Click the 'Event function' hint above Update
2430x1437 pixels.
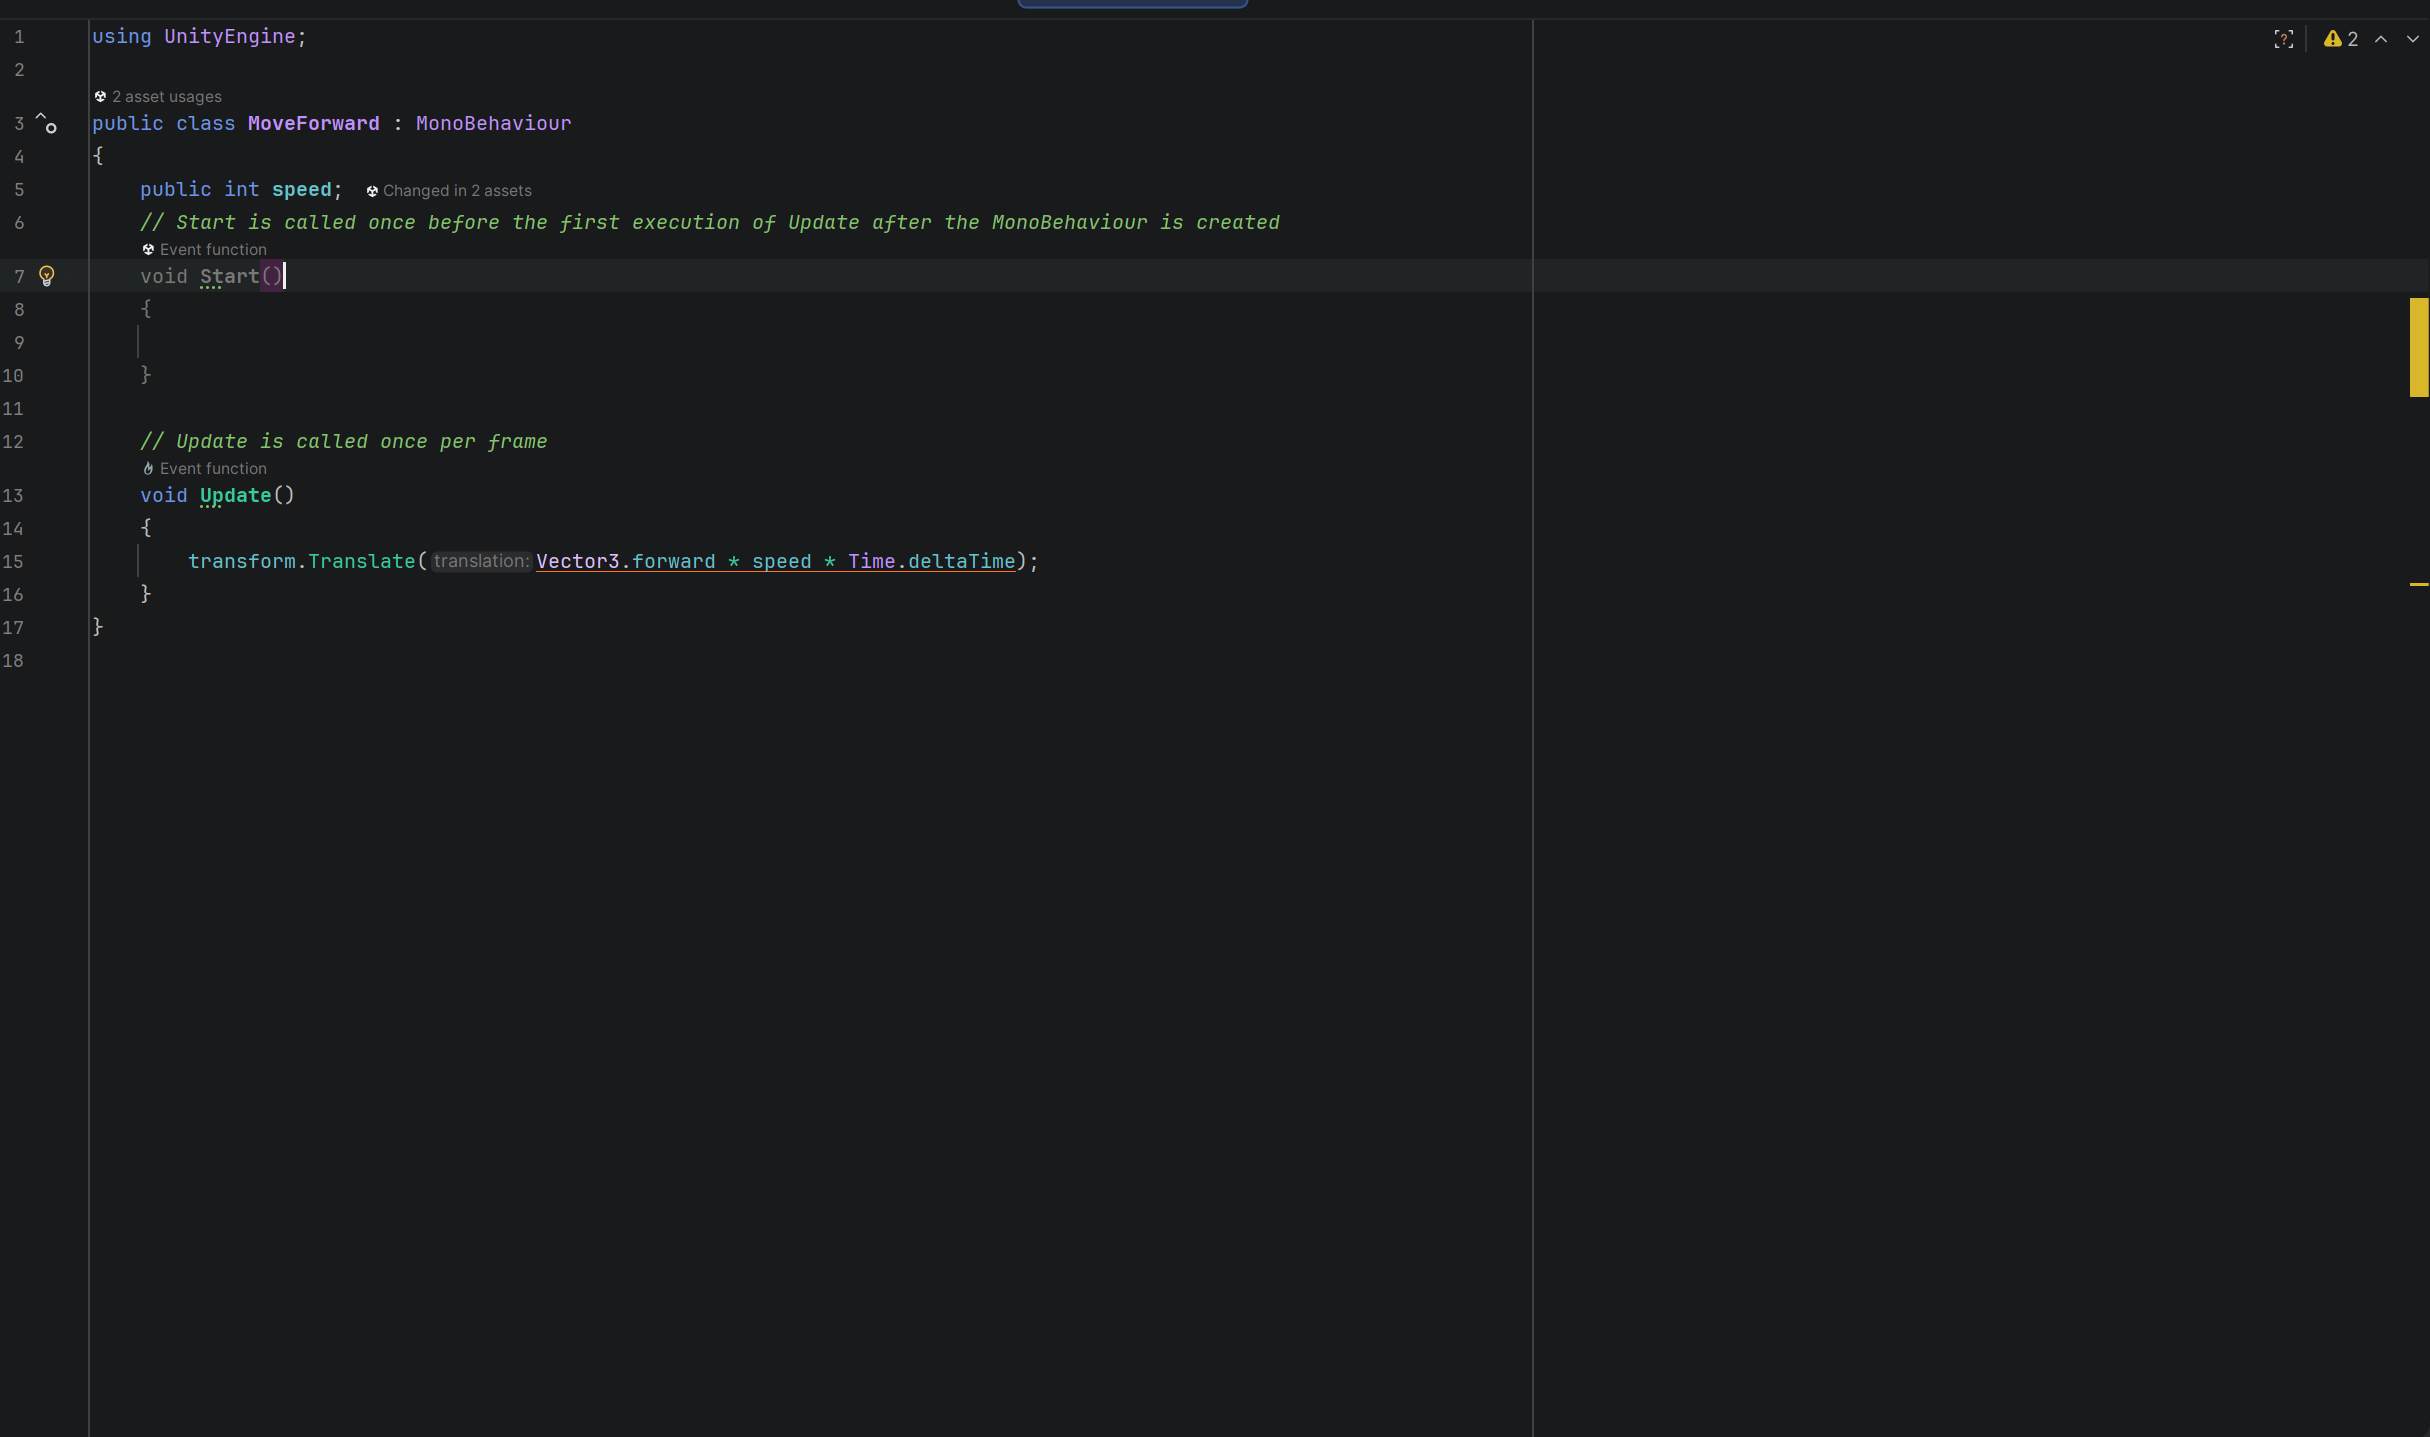click(x=213, y=469)
